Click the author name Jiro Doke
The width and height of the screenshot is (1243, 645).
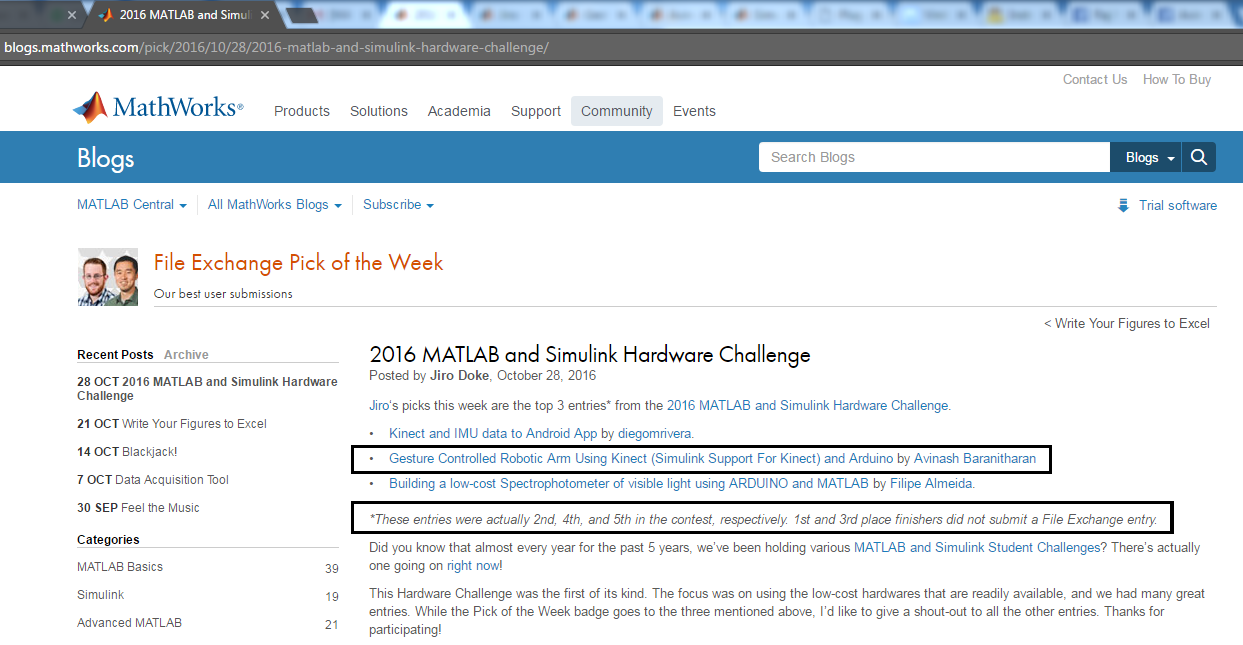(460, 376)
